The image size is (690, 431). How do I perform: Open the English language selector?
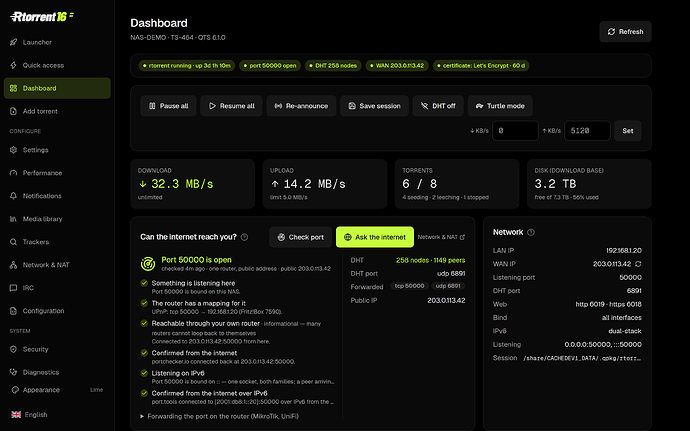(29, 415)
